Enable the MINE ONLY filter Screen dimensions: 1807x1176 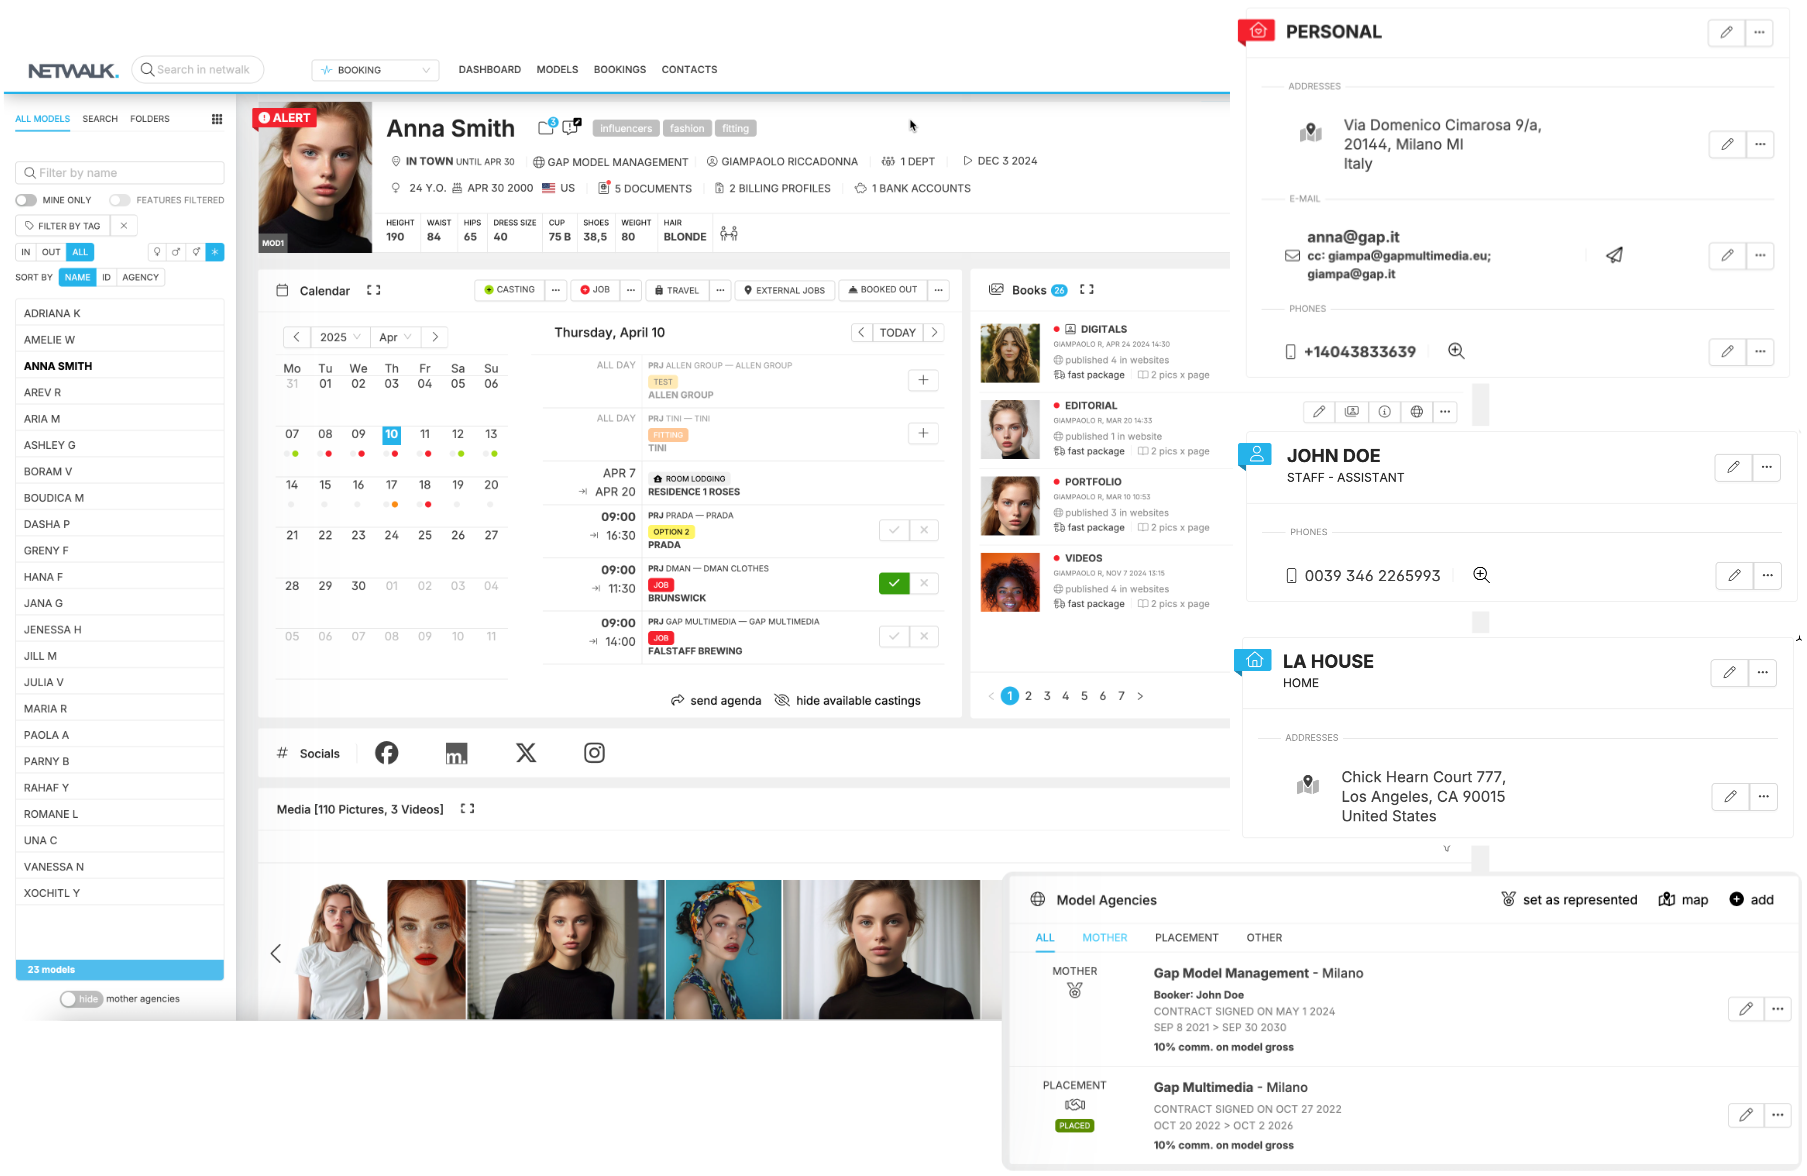(x=26, y=200)
